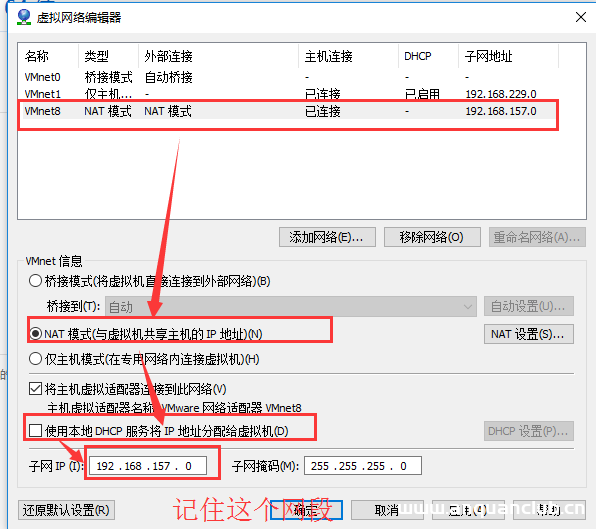Sort by the 名称 column header

49,56
